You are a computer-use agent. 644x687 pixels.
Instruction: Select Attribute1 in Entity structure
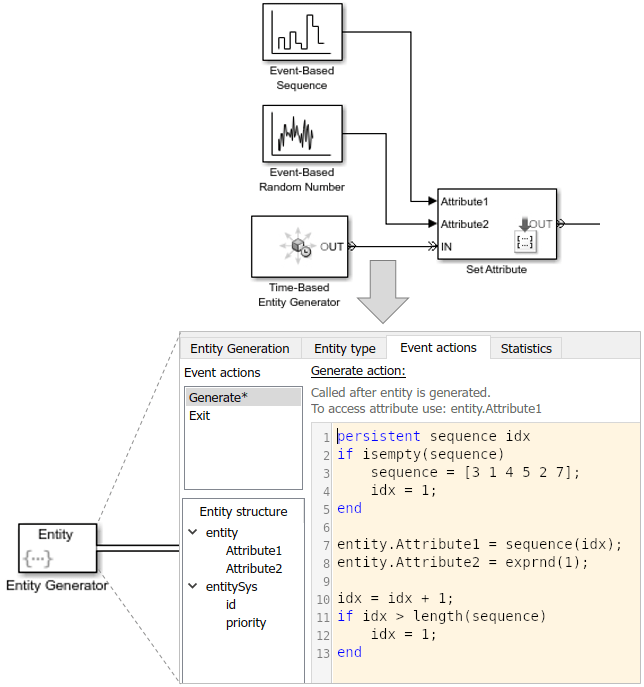(x=254, y=550)
